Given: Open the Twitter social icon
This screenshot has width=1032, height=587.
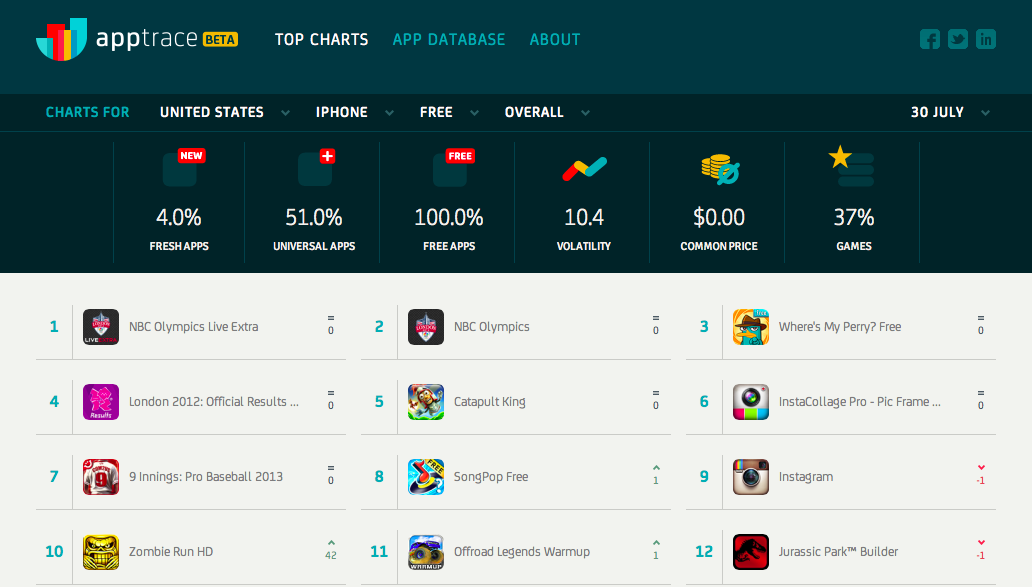Looking at the screenshot, I should 958,39.
